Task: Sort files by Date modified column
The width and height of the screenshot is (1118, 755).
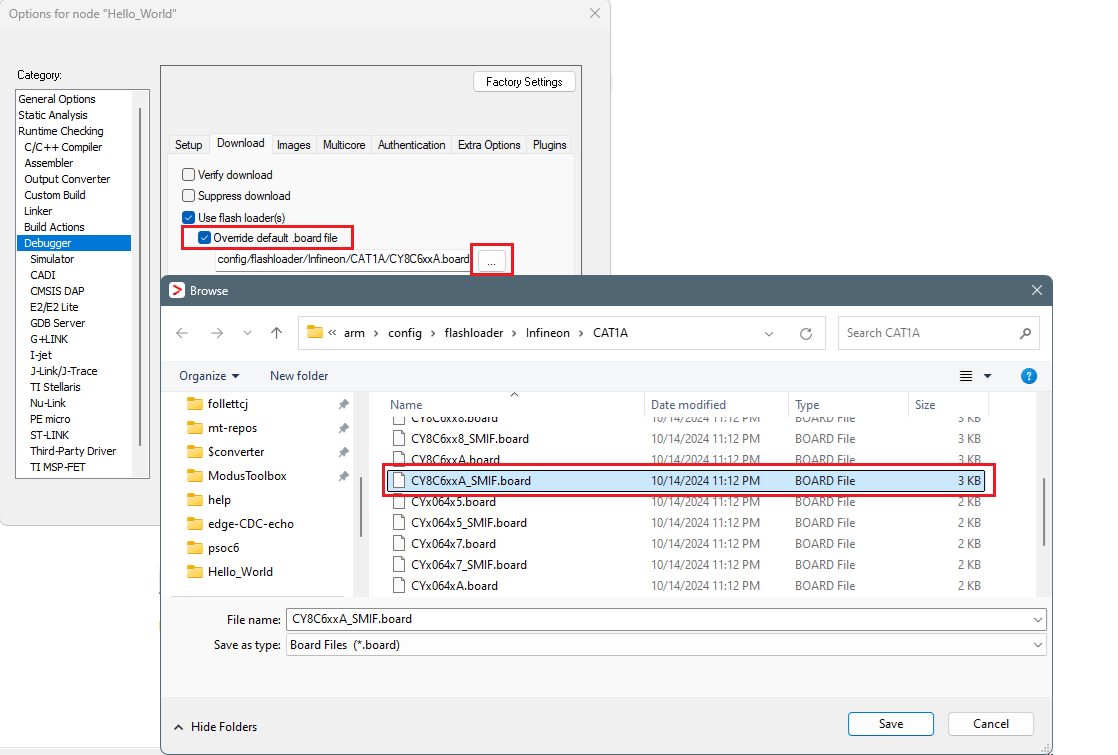Action: pos(688,404)
